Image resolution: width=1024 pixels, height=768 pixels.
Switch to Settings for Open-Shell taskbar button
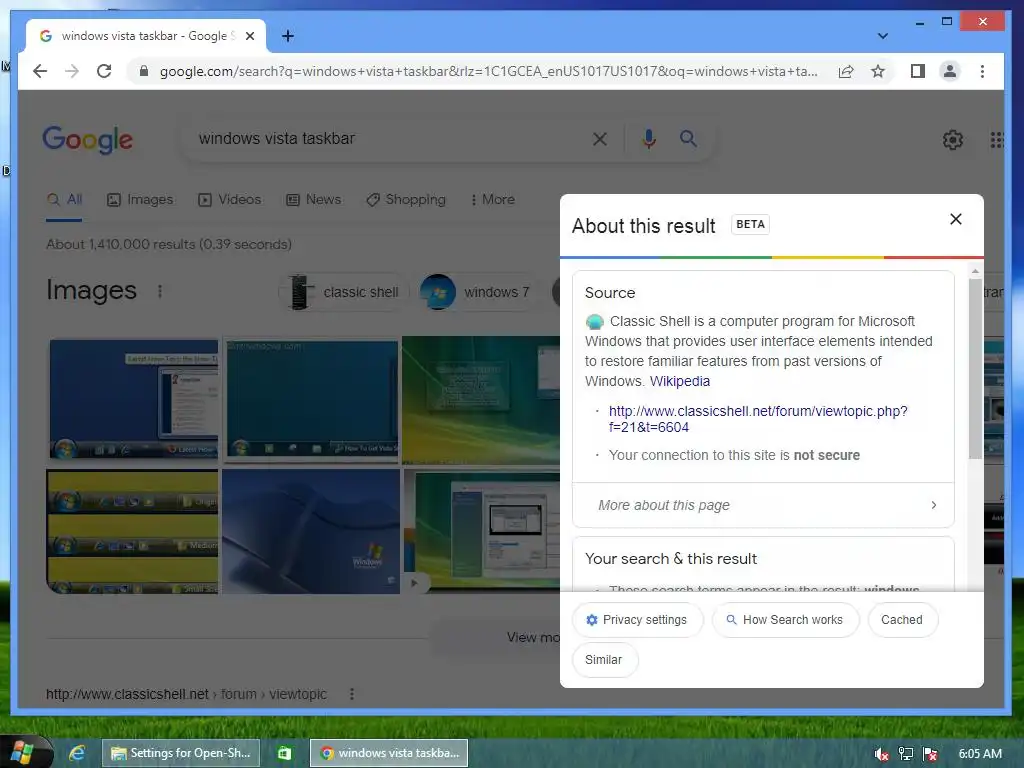point(181,753)
